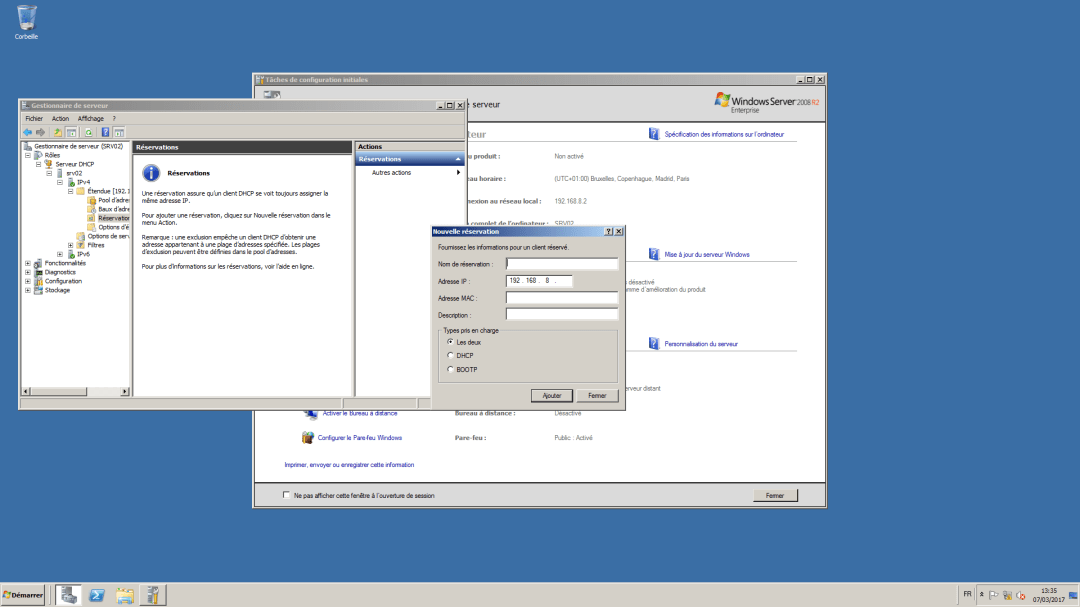Click the Server Manager icon in the taskbar
The height and width of the screenshot is (607, 1080).
152,595
